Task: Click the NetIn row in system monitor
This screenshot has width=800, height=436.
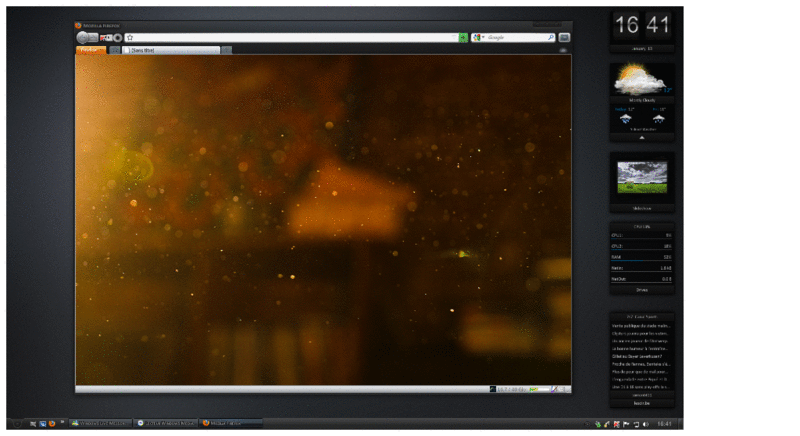Action: pyautogui.click(x=641, y=268)
